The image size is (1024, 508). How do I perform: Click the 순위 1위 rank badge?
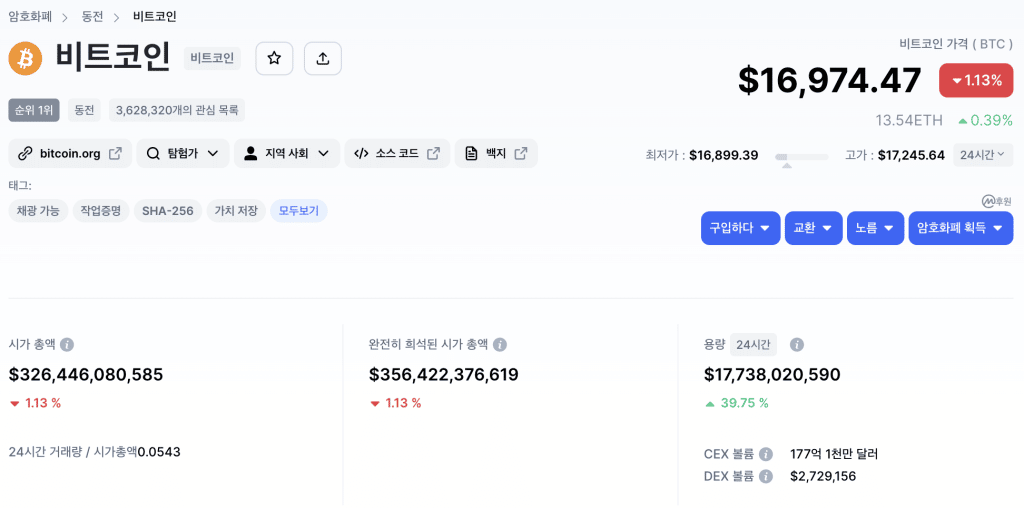click(34, 110)
